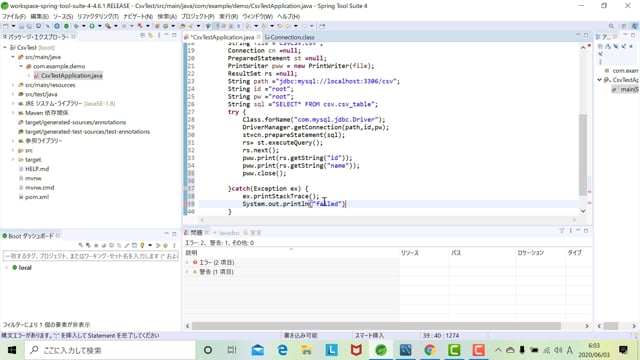Expand the local node in Boot Dashboard
640x360 pixels.
click(x=7, y=267)
